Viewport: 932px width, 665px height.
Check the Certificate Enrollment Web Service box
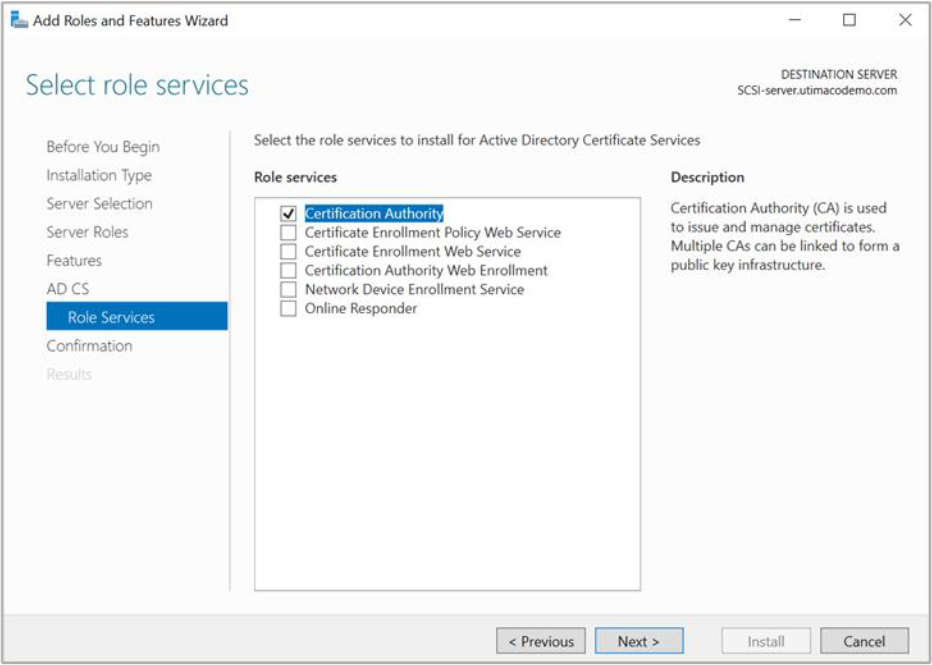[x=289, y=252]
